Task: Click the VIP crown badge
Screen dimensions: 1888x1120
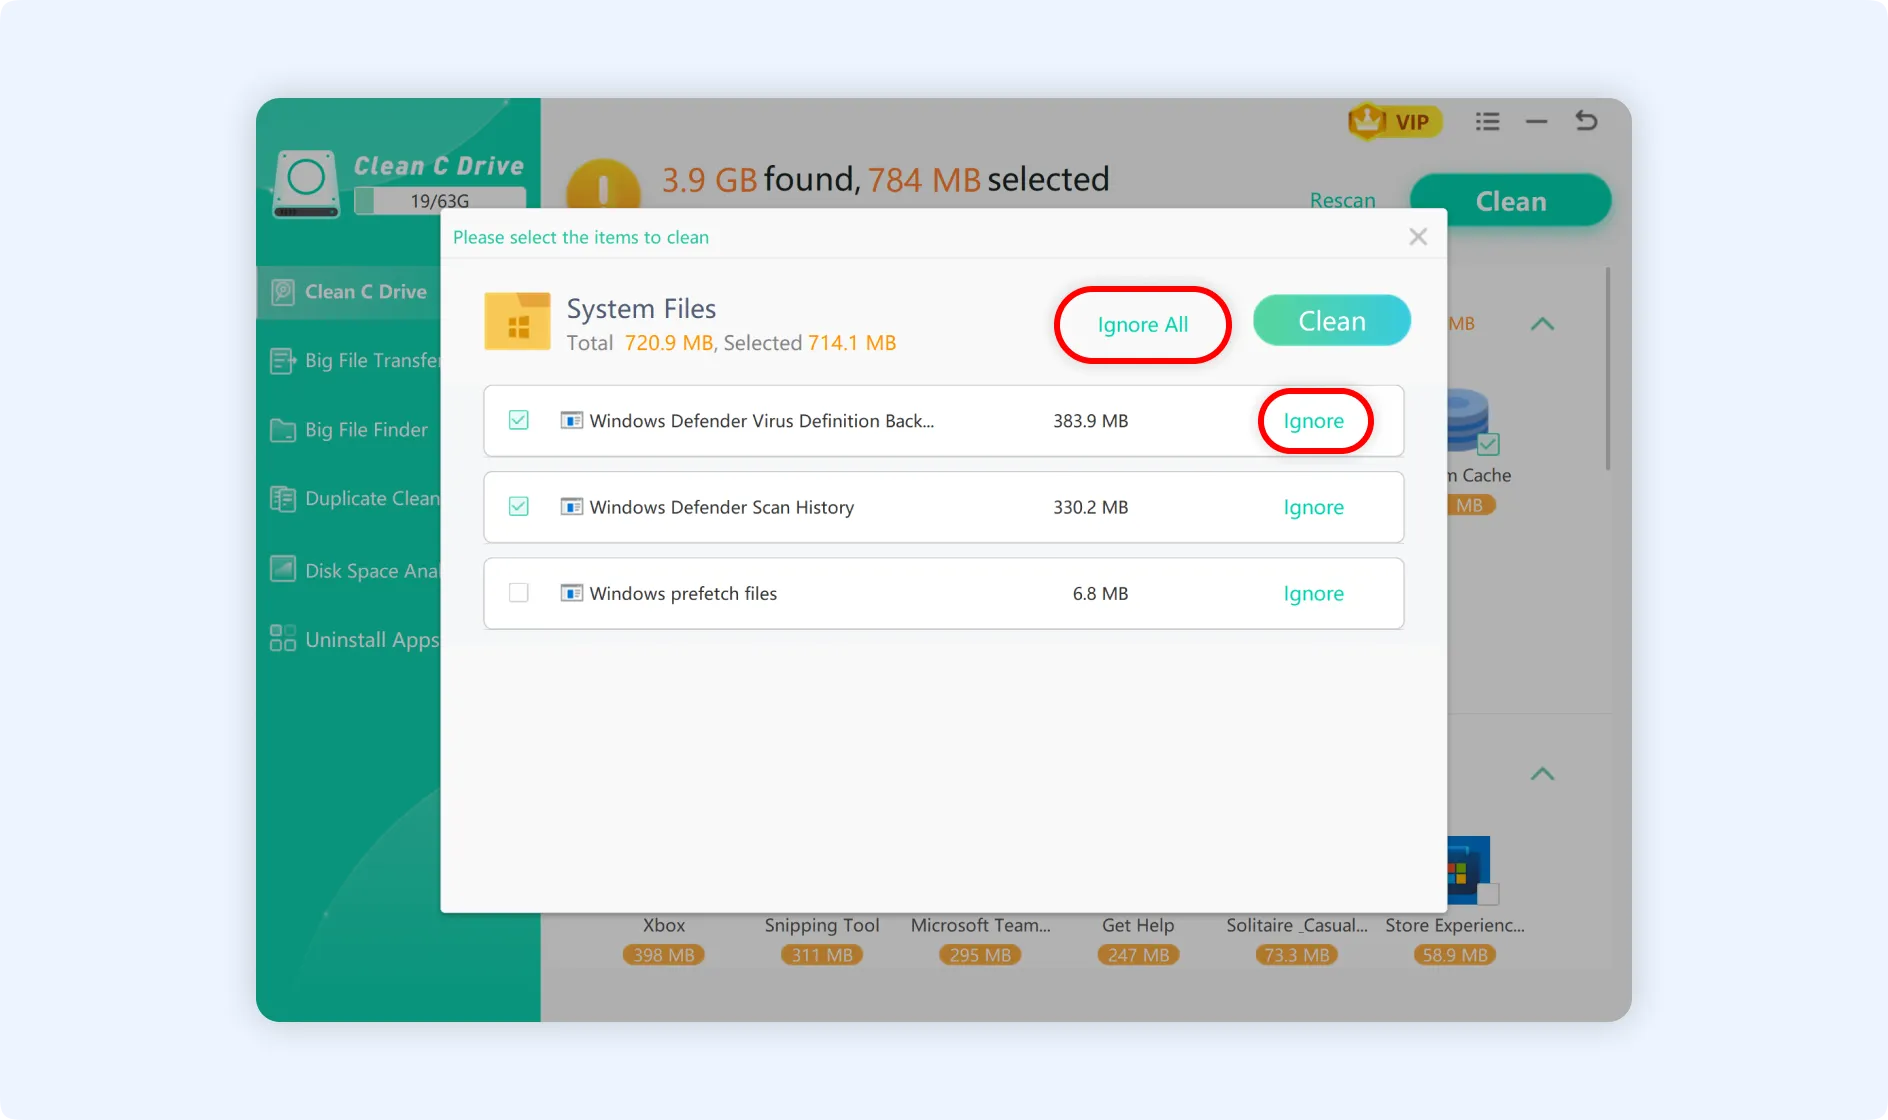Action: pos(1394,122)
